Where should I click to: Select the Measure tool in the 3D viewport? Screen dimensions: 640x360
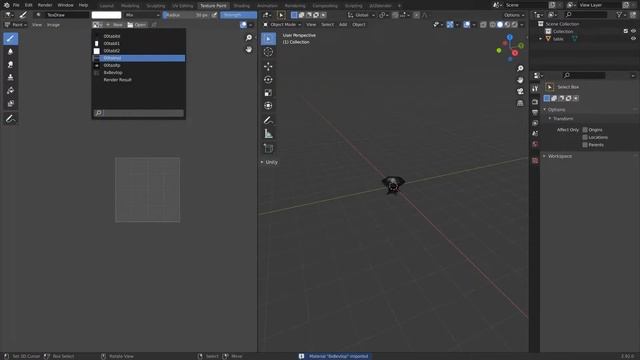click(x=268, y=134)
